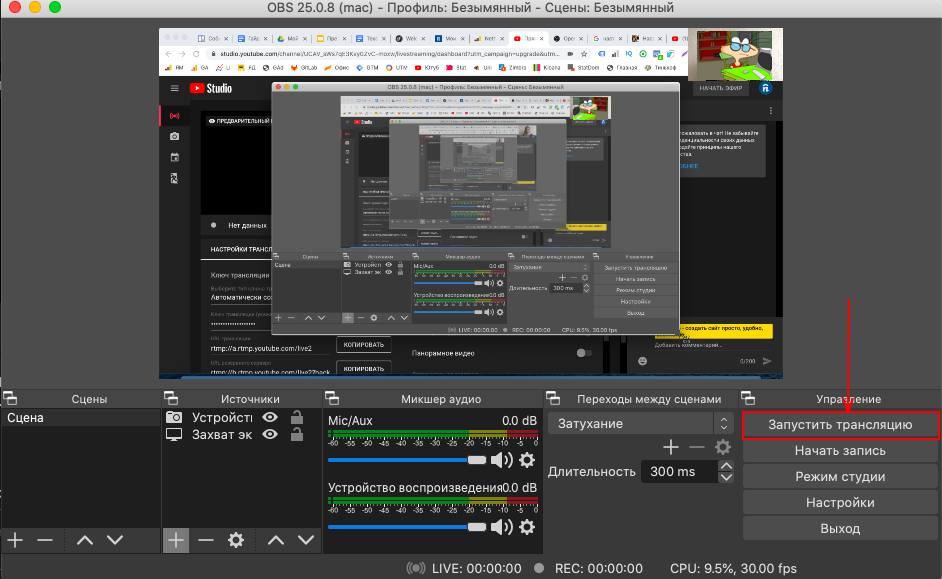
Task: Start streaming with Запустить трансляцию button
Action: (840, 425)
